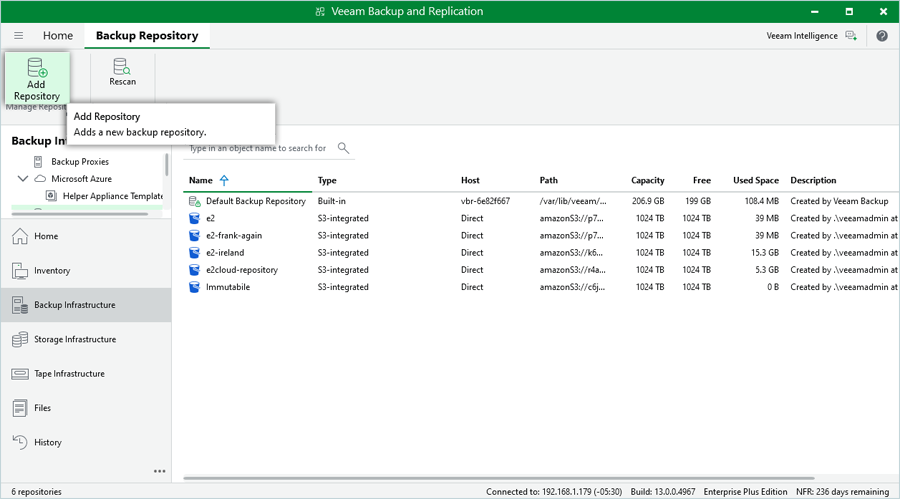Screen dimensions: 900x499
Task: Go to Storage Infrastructure view
Action: pyautogui.click(x=75, y=340)
